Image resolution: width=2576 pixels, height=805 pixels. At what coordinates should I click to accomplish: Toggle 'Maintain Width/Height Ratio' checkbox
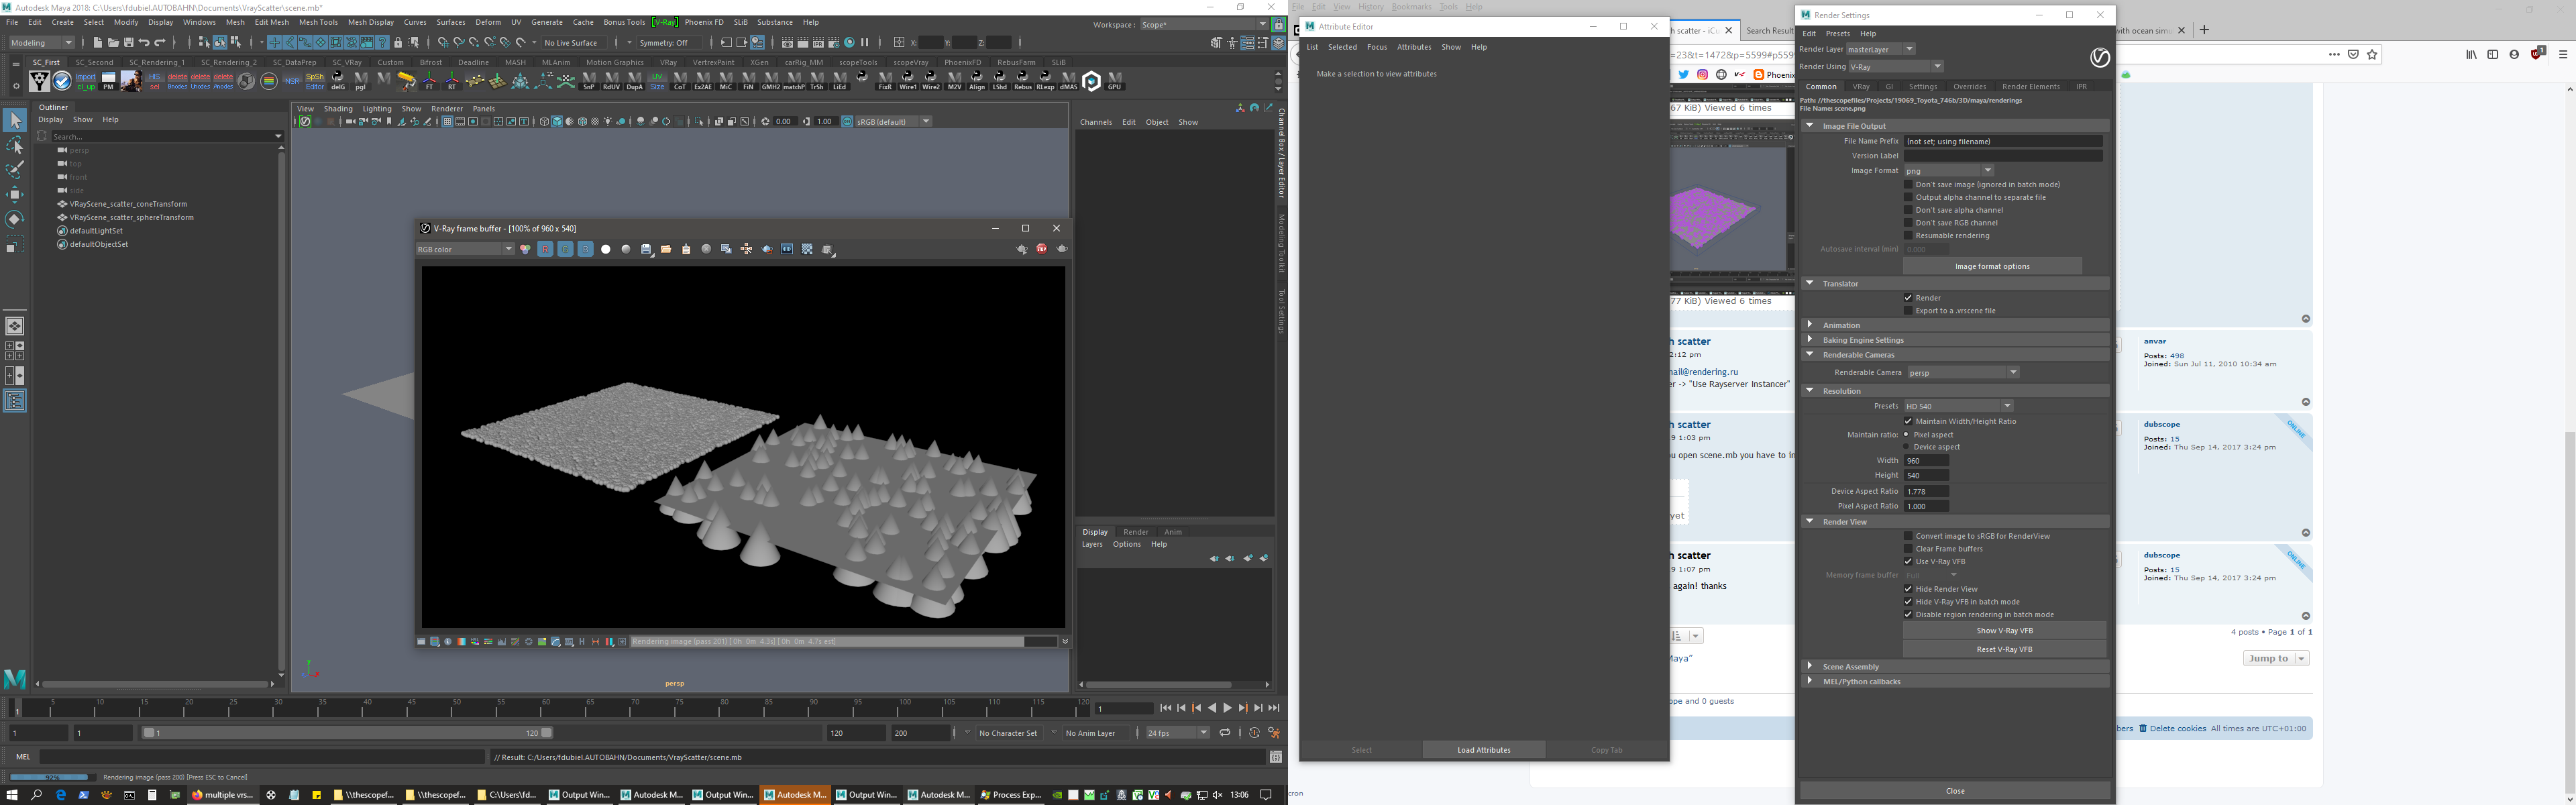click(1908, 421)
